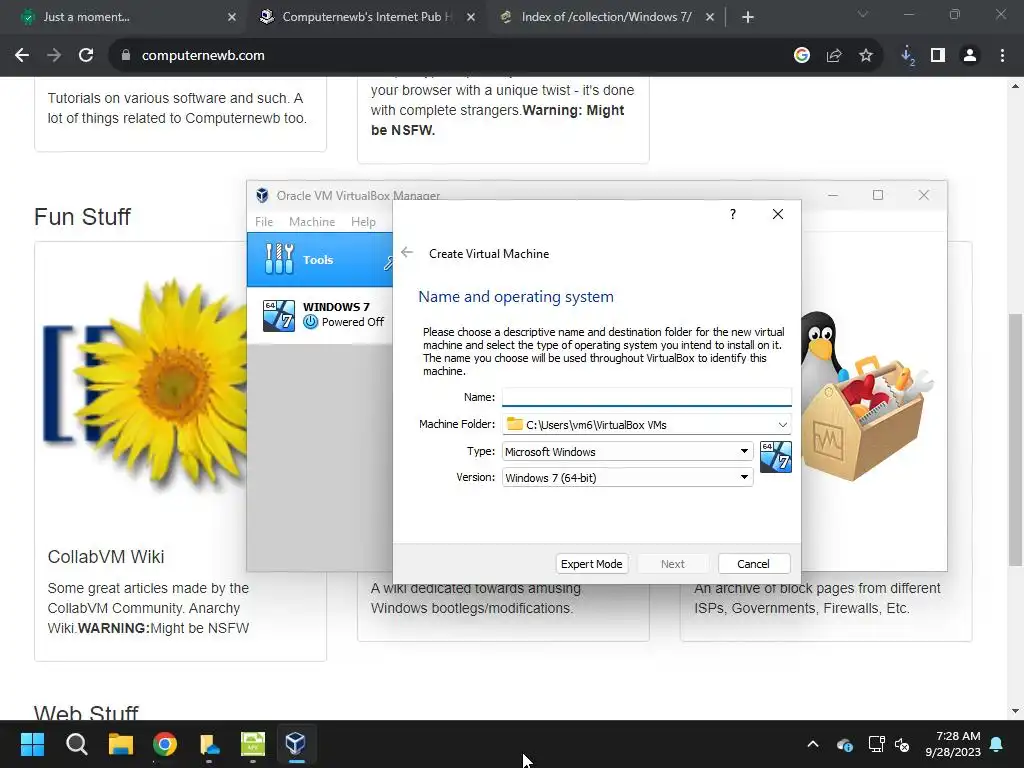Open Version dropdown showing Windows 7 (64-bit)
The height and width of the screenshot is (768, 1024).
(x=627, y=477)
